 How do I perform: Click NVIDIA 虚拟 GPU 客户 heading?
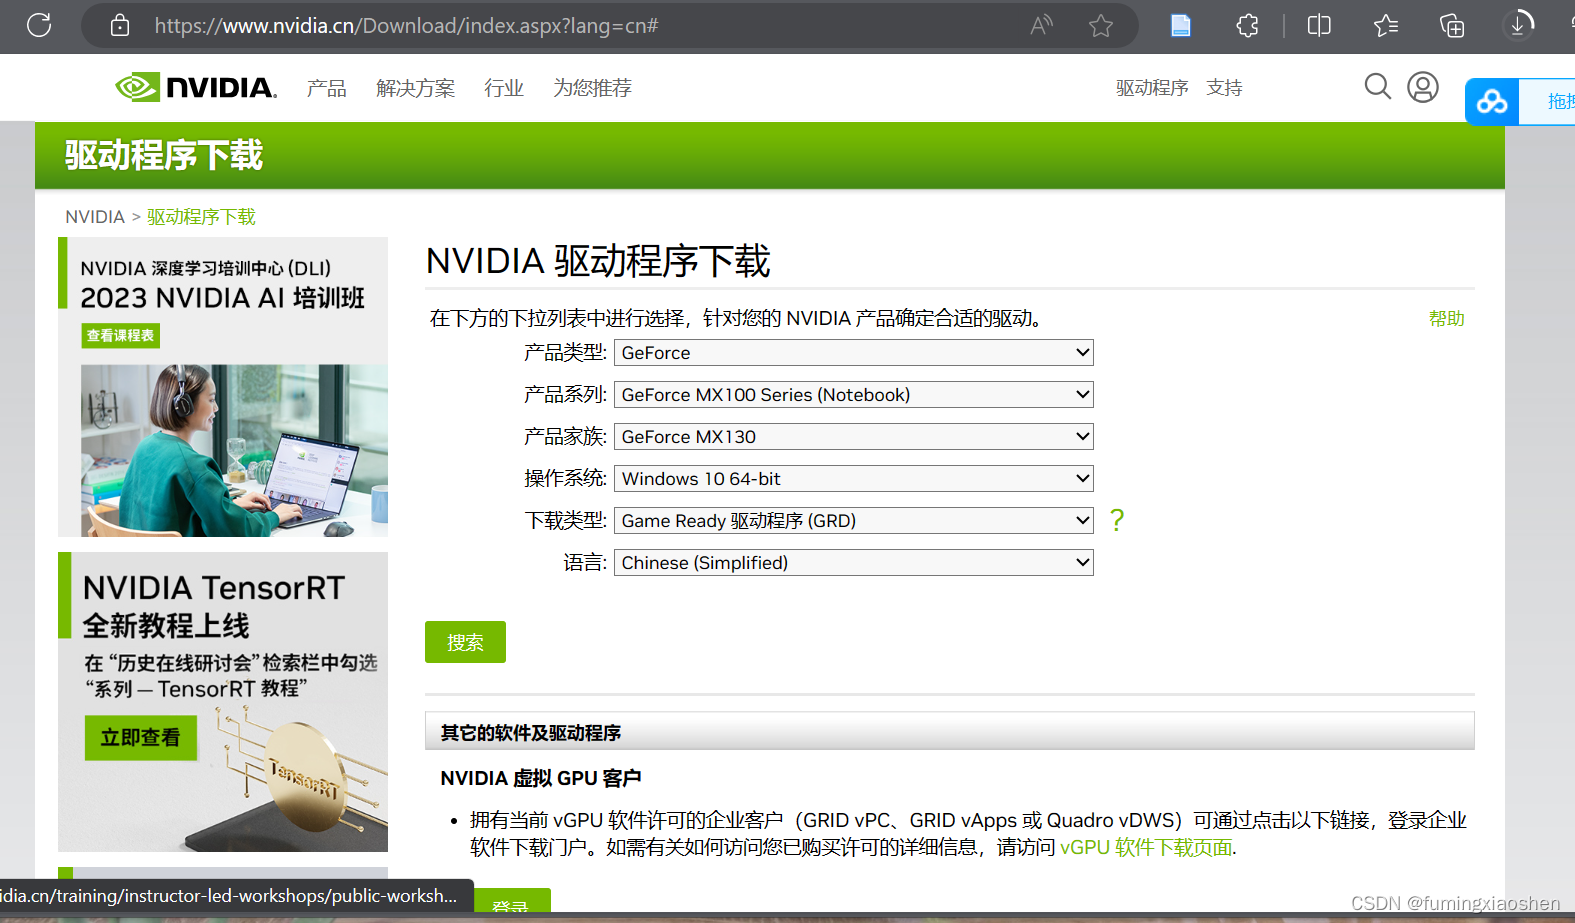pyautogui.click(x=541, y=778)
